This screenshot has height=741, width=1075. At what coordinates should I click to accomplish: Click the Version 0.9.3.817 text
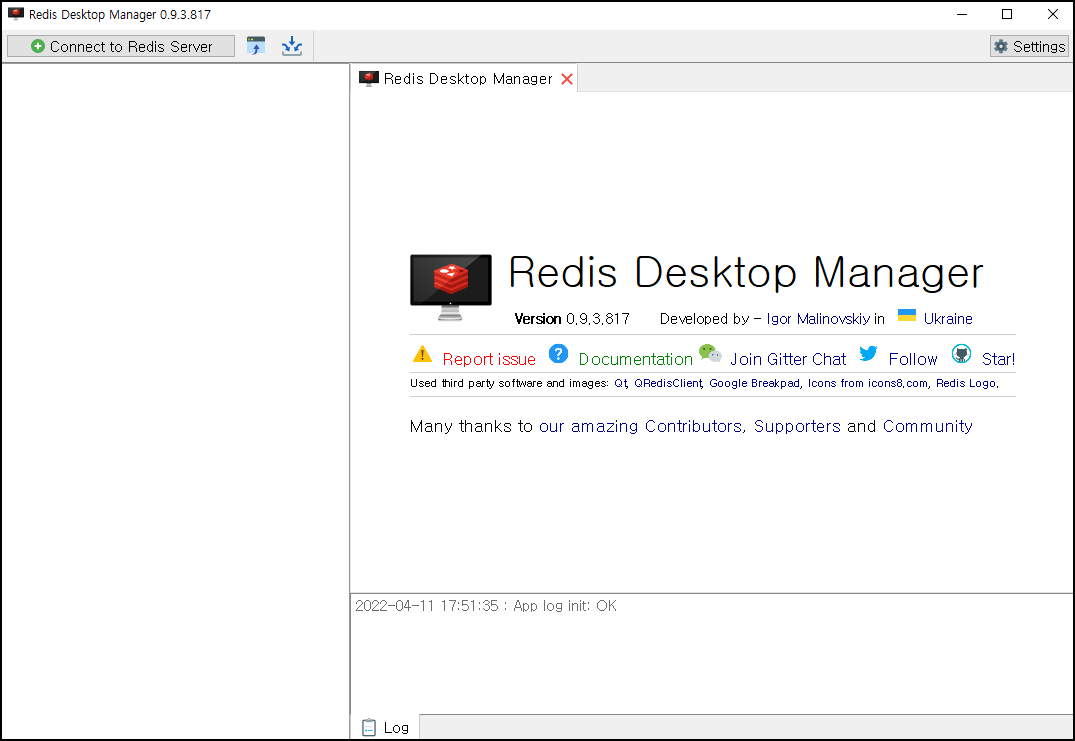point(572,319)
